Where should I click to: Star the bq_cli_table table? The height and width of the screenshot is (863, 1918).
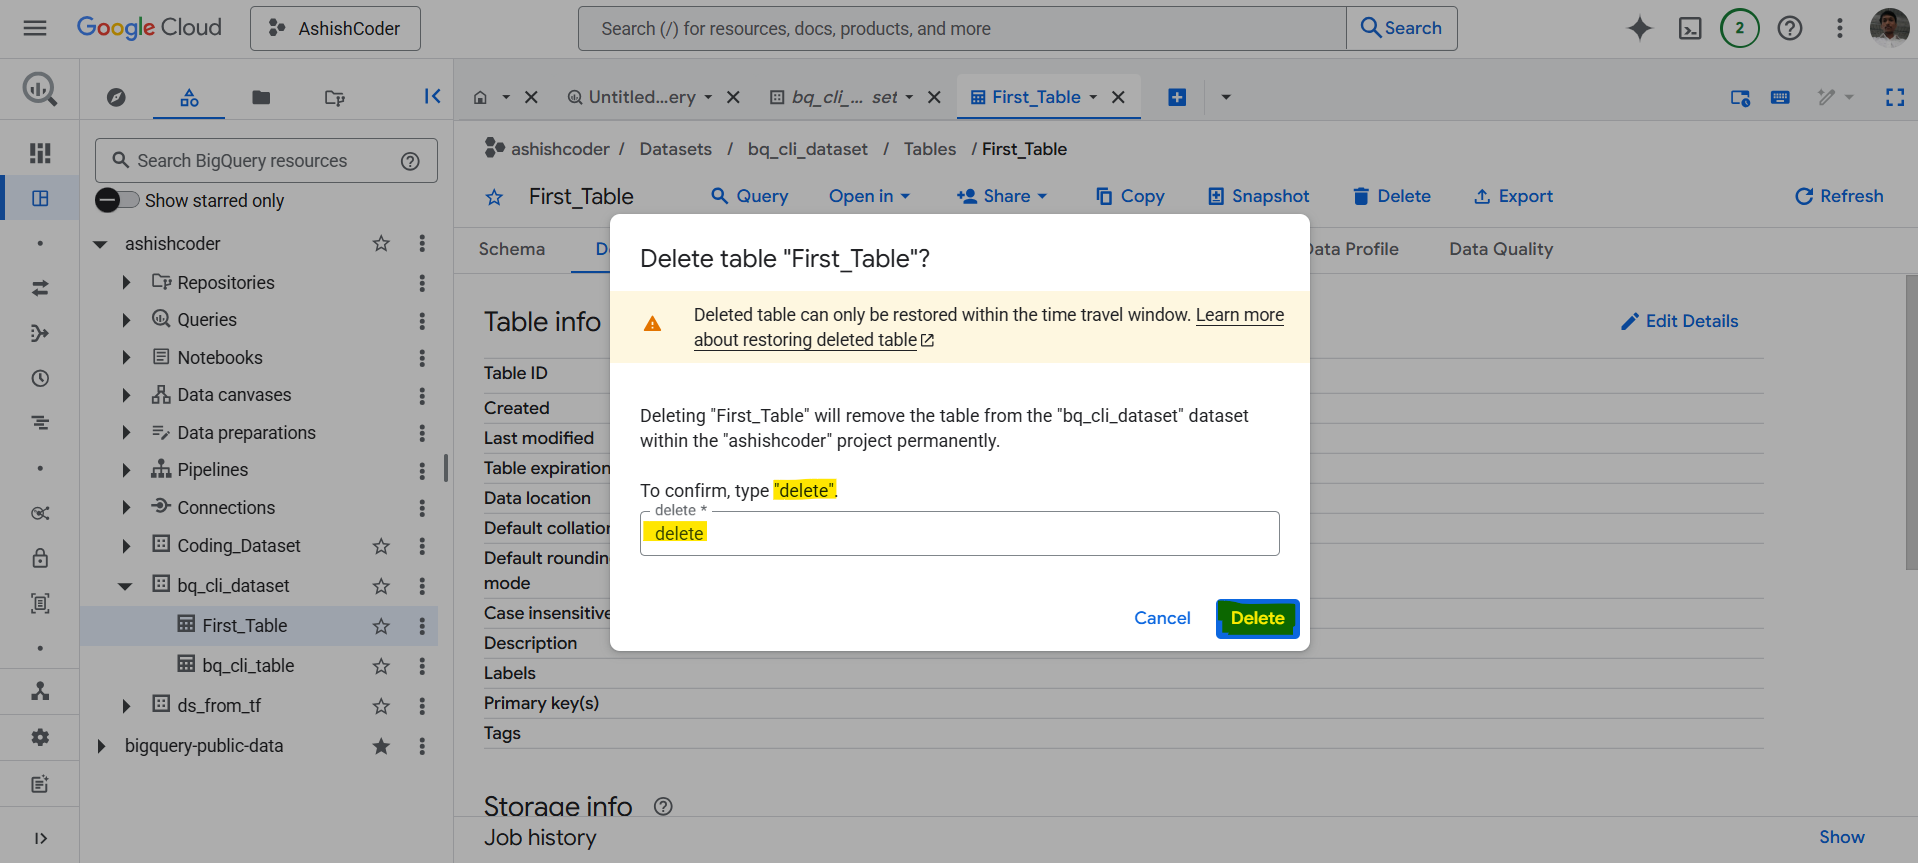point(381,666)
